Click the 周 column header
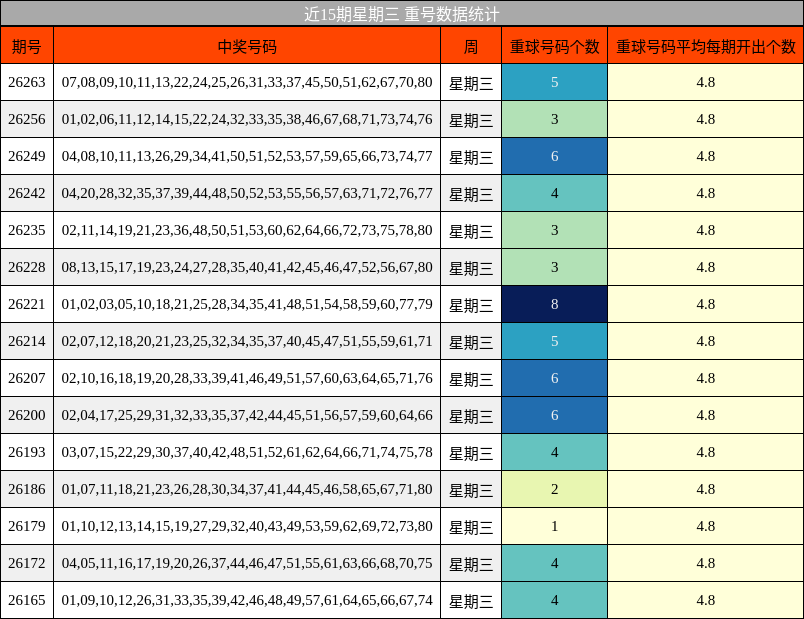804x619 pixels. [471, 47]
